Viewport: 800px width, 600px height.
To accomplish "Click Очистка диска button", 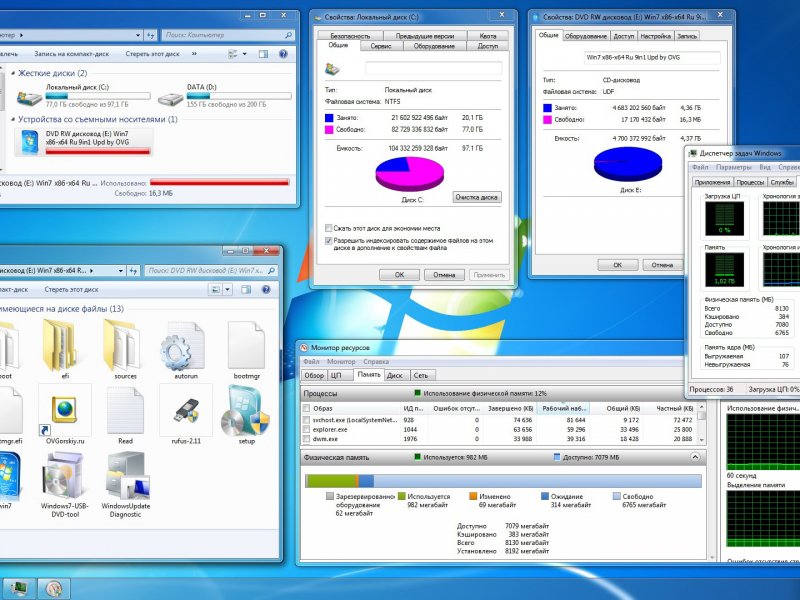I will tap(477, 197).
